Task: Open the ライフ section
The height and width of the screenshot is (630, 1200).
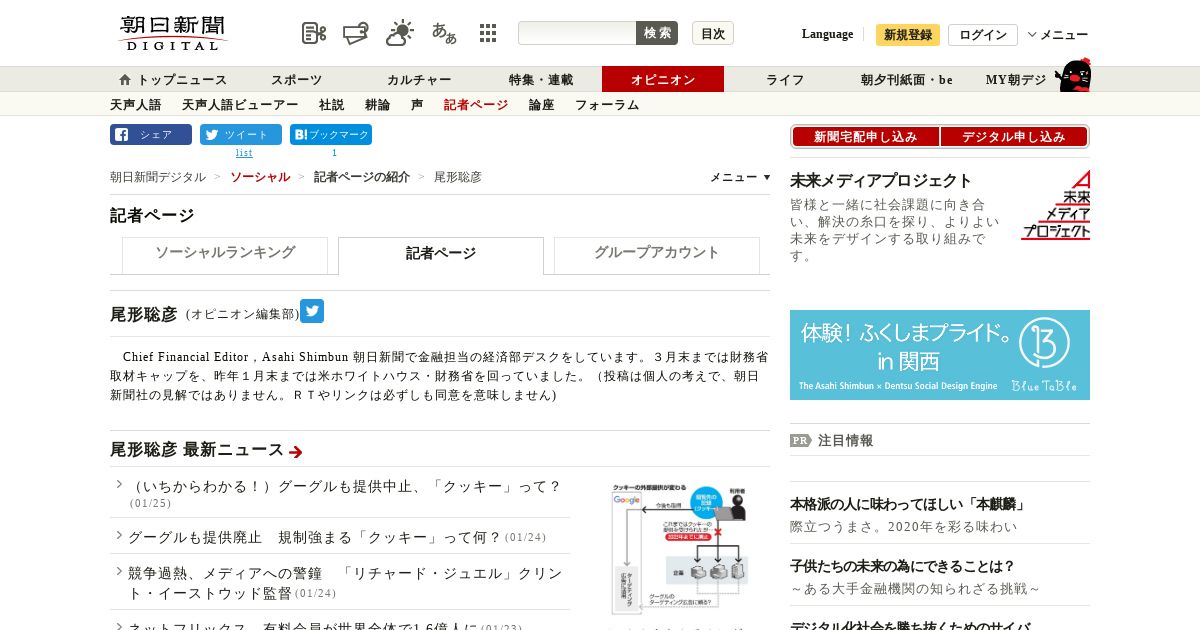Action: pyautogui.click(x=785, y=80)
